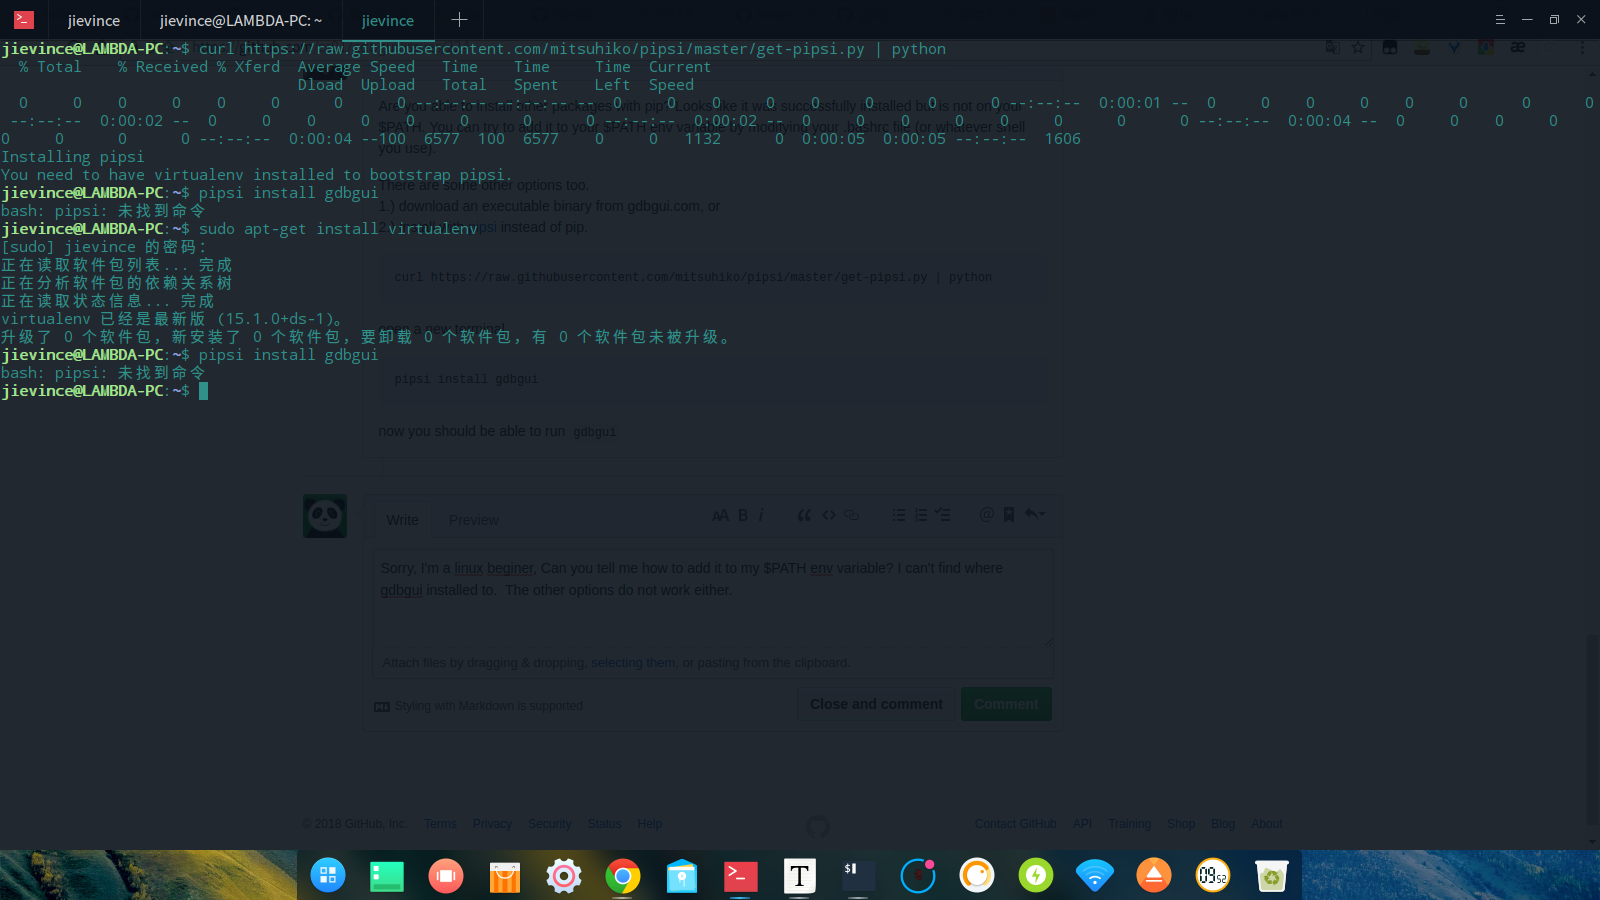Launch Chrome from the dock
The width and height of the screenshot is (1600, 900).
click(x=623, y=876)
